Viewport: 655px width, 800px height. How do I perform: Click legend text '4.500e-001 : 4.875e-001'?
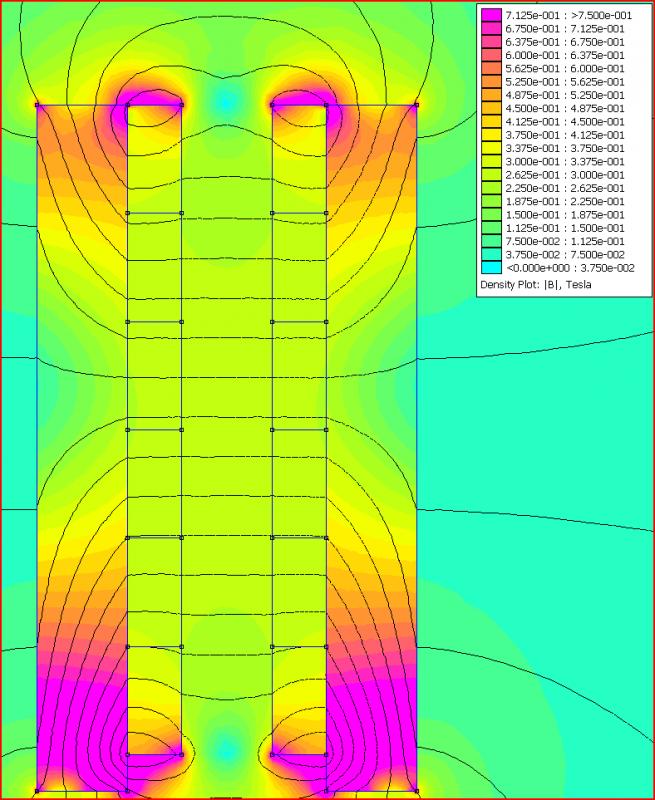coord(565,108)
